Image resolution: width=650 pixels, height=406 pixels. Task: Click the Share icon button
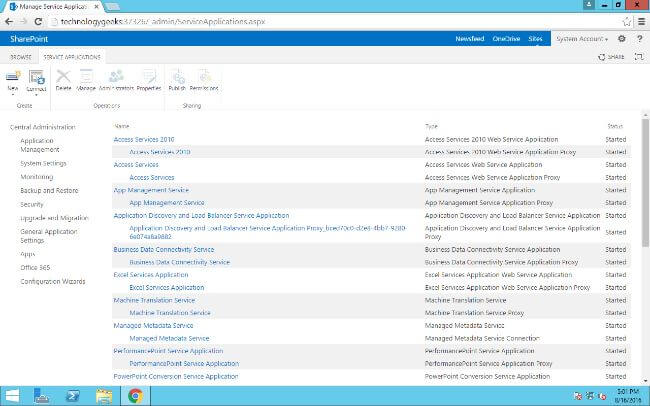pyautogui.click(x=611, y=57)
